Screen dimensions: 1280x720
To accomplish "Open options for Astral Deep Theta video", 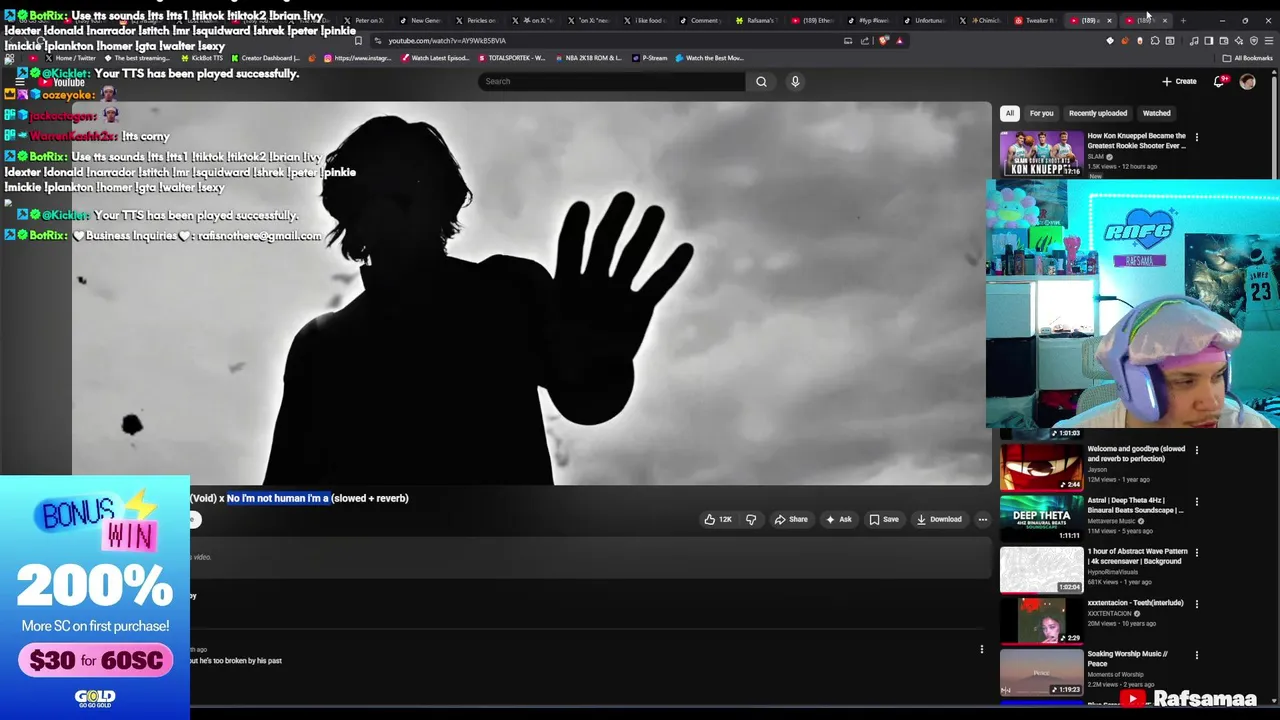I will click(x=1196, y=501).
